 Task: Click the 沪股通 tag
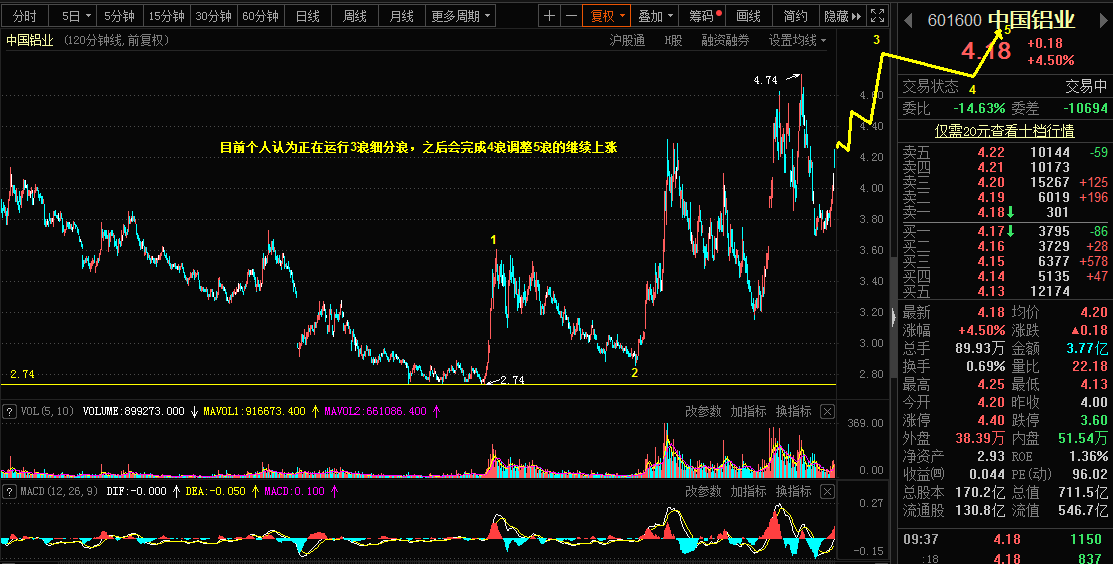tap(627, 40)
